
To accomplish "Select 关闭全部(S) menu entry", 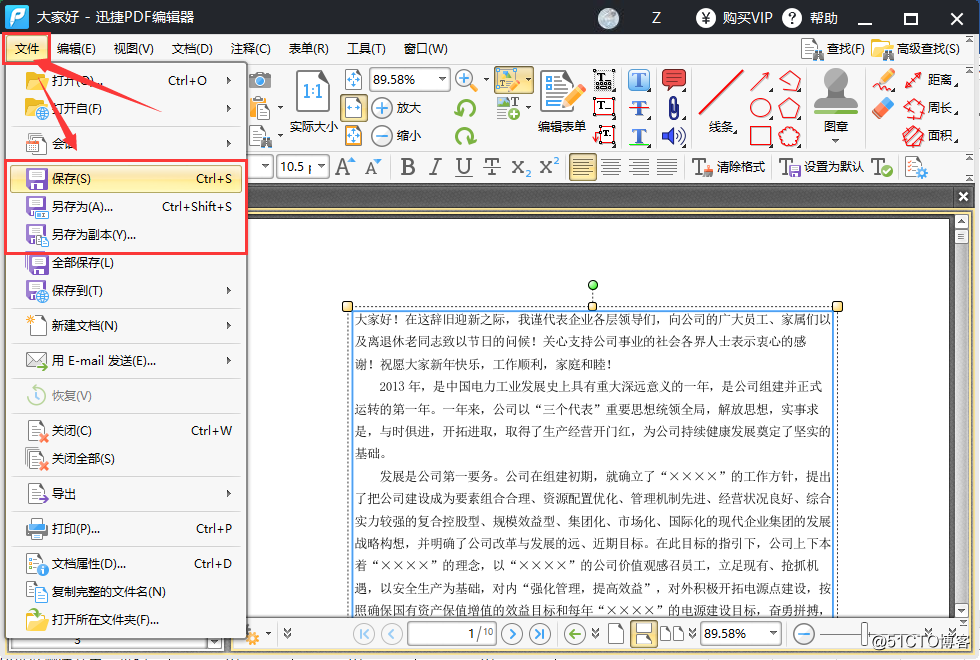I will click(126, 459).
